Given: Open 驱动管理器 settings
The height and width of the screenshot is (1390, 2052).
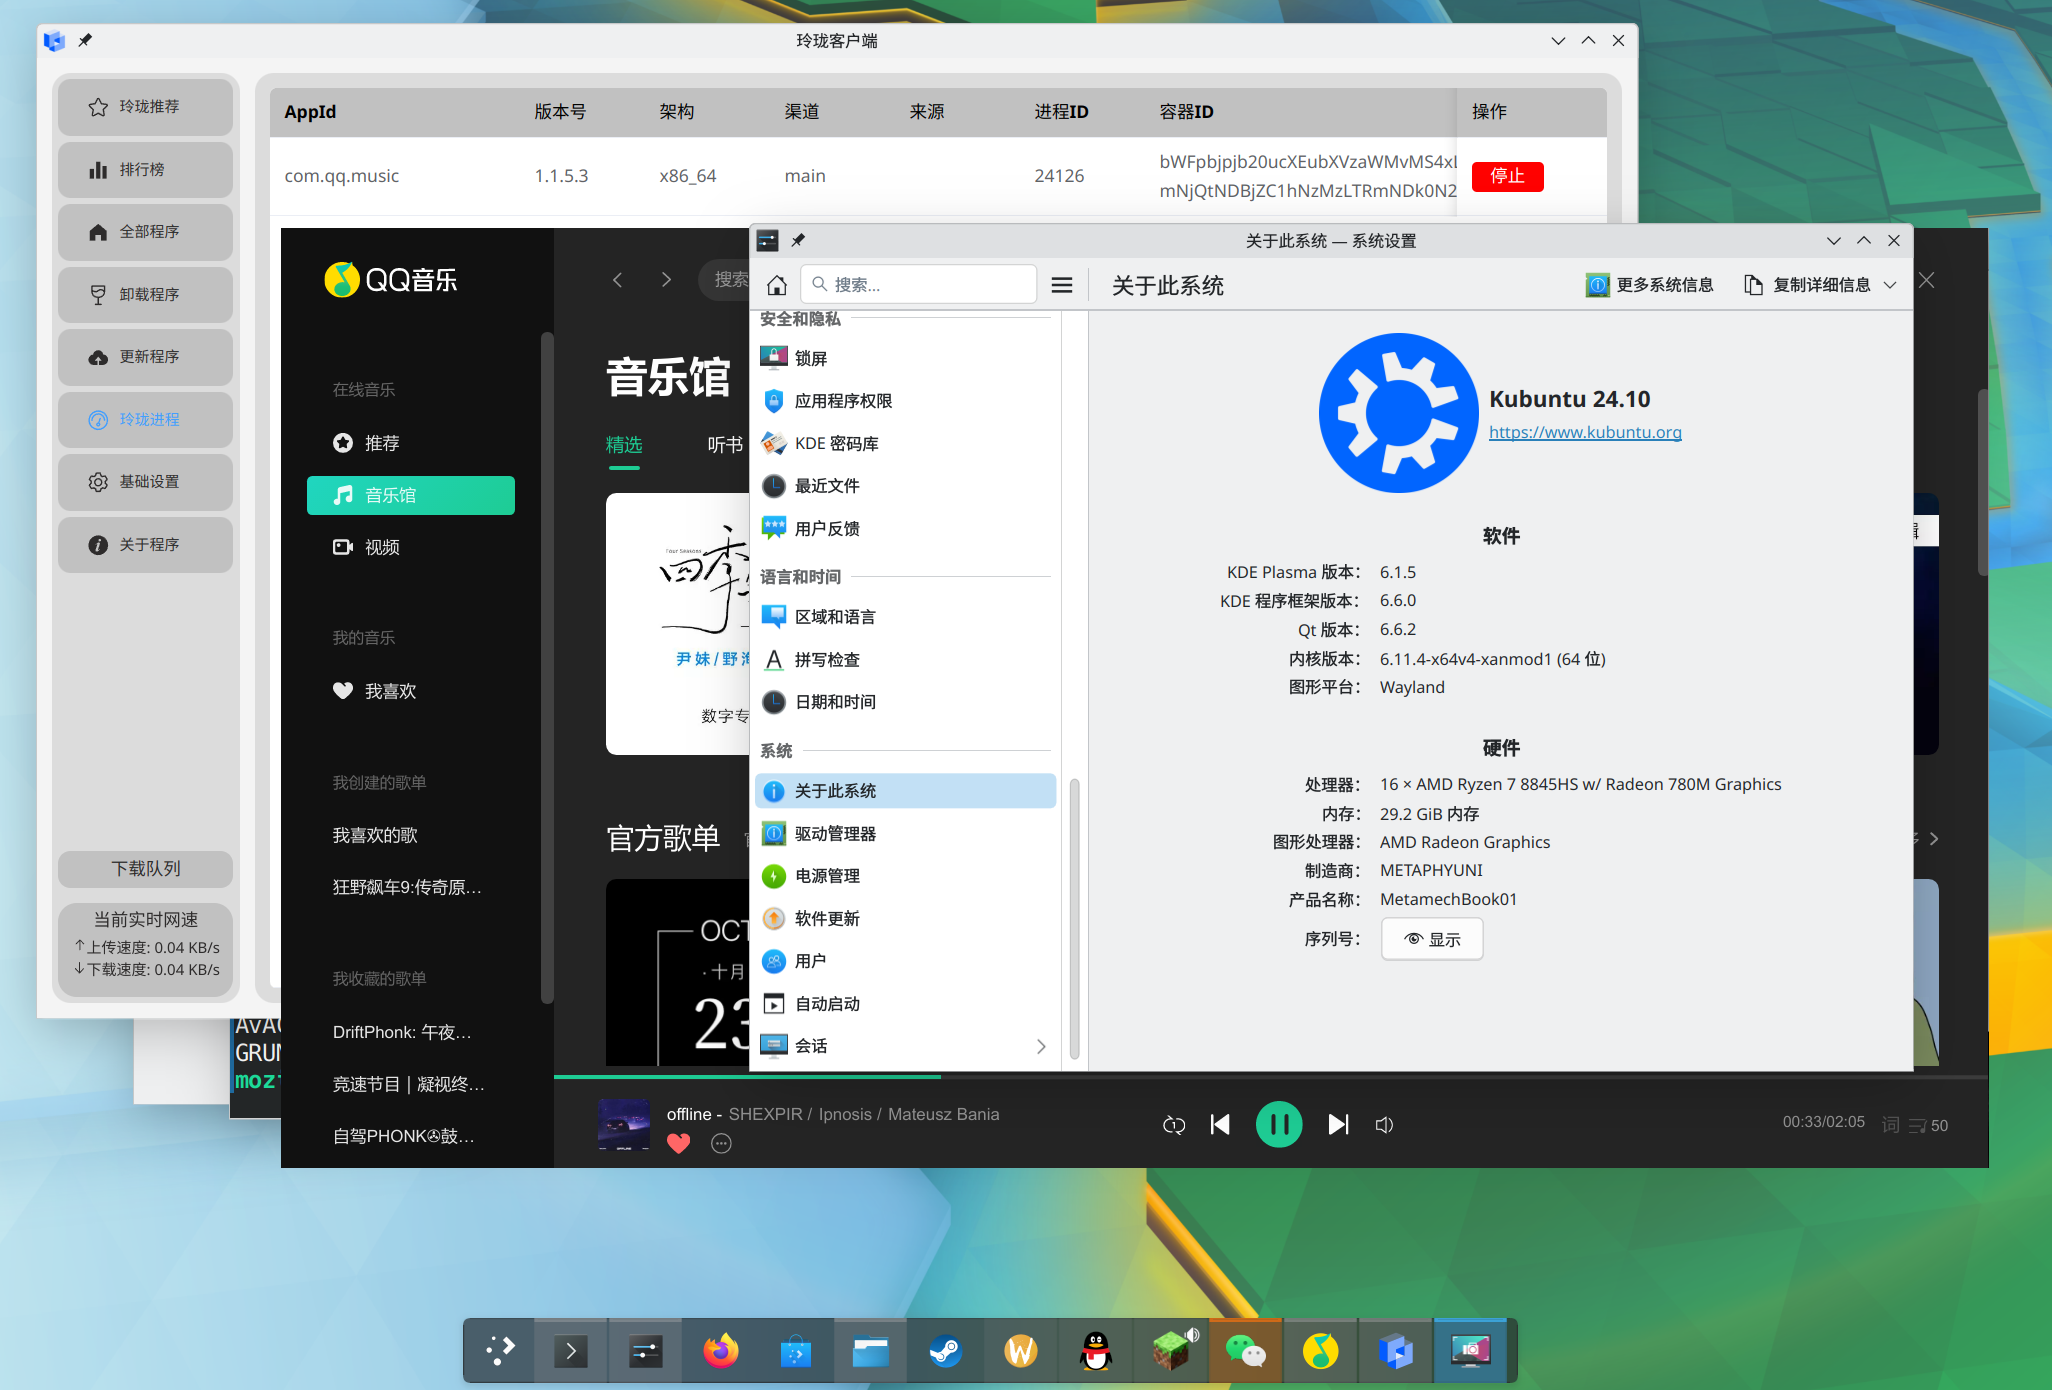Looking at the screenshot, I should 905,834.
